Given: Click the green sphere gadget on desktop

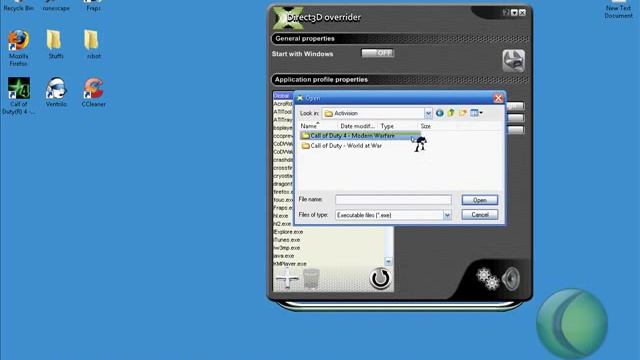Looking at the screenshot, I should pyautogui.click(x=572, y=323).
